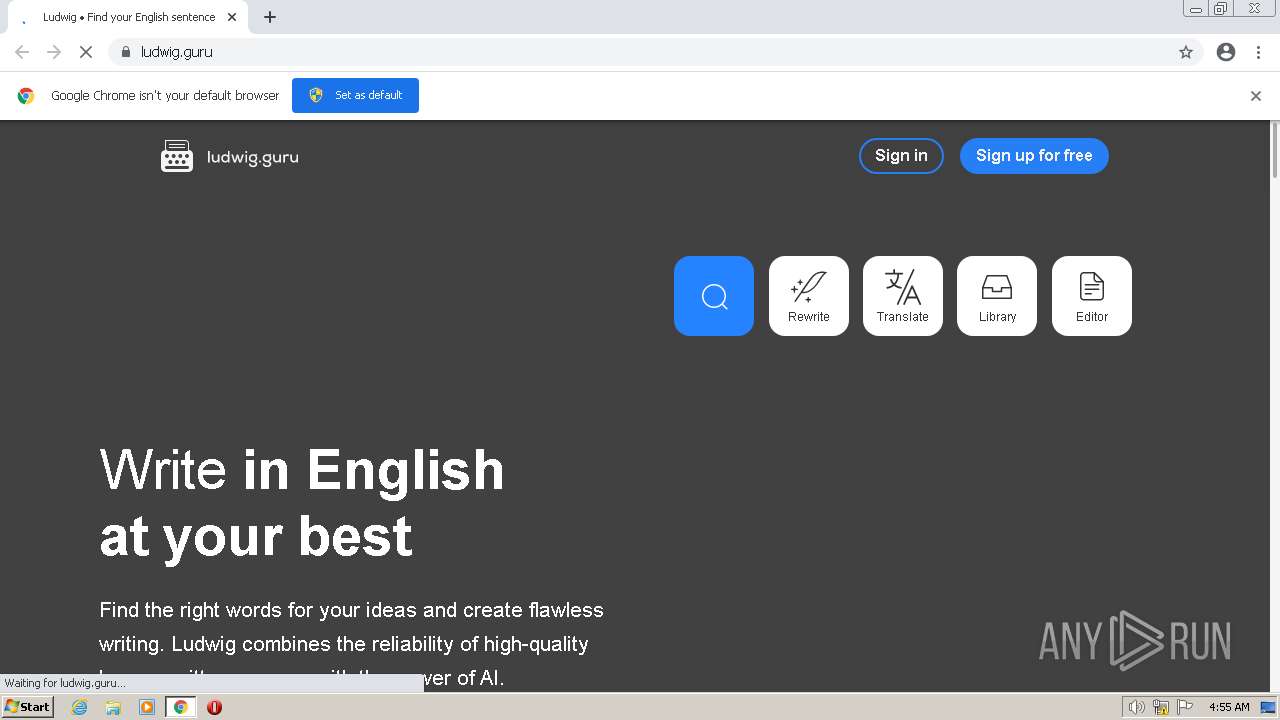Viewport: 1280px width, 720px height.
Task: Open the volume speaker tray icon
Action: click(x=1136, y=707)
